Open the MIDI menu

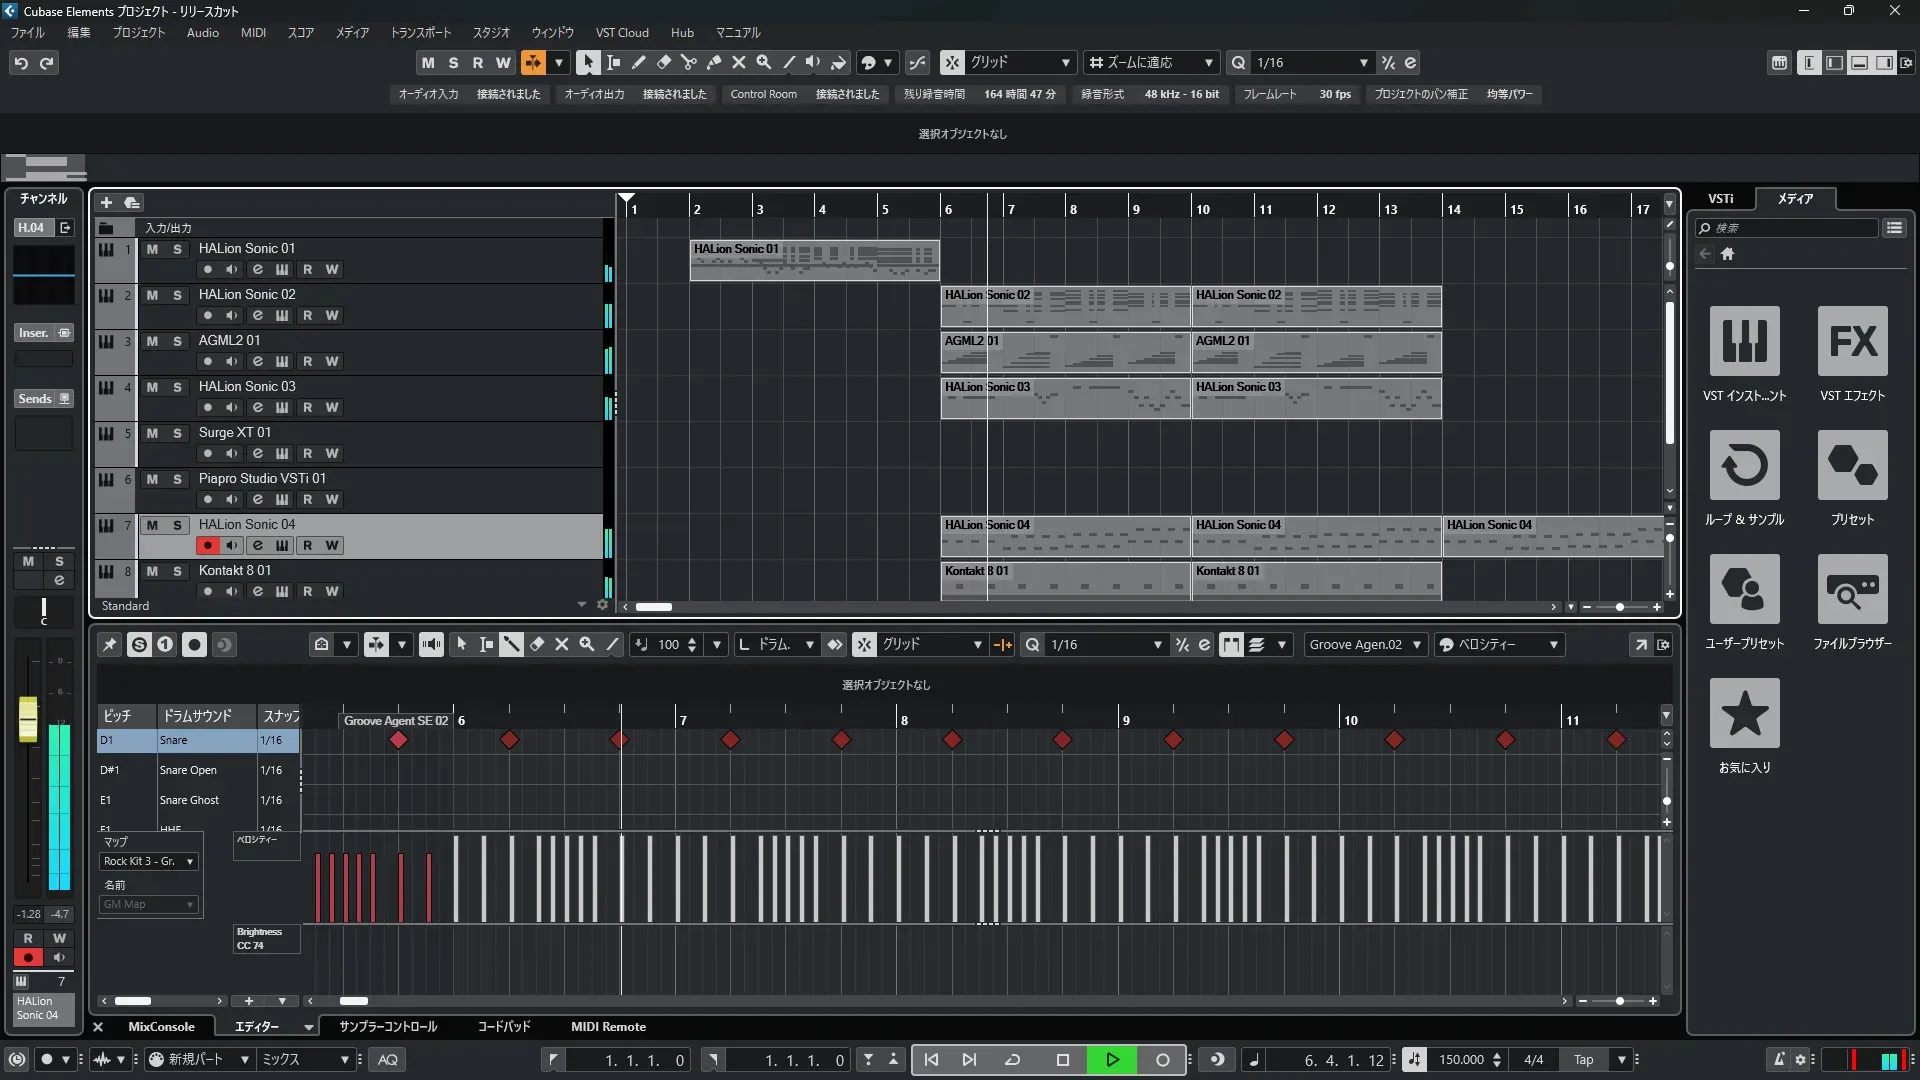tap(253, 33)
